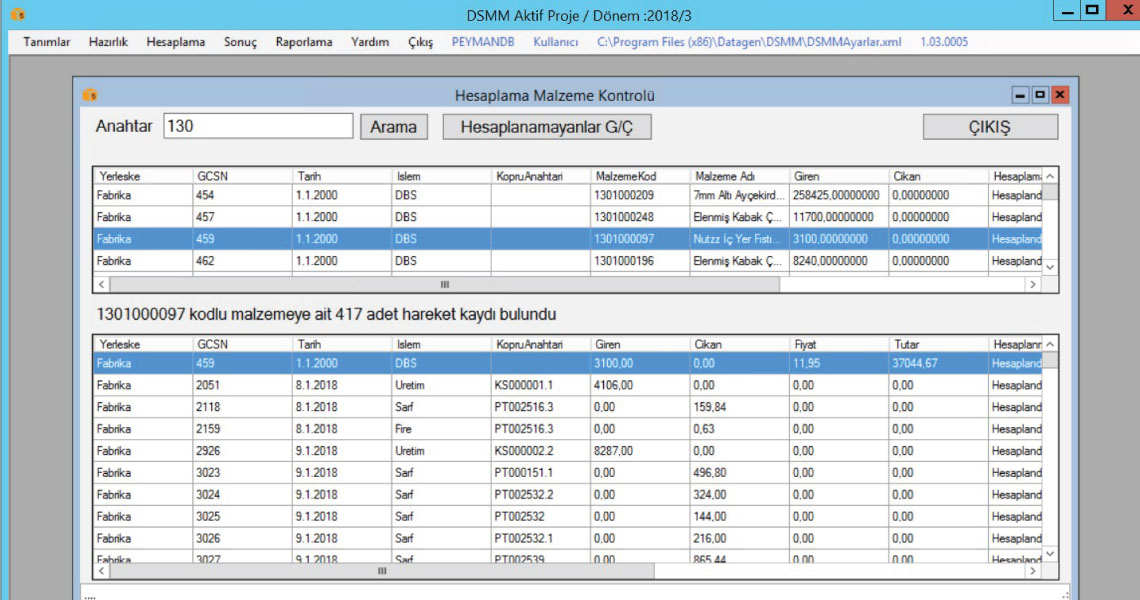The height and width of the screenshot is (600, 1140).
Task: Close the Hesaplama Malzeme Kontrolü window
Action: [1060, 95]
